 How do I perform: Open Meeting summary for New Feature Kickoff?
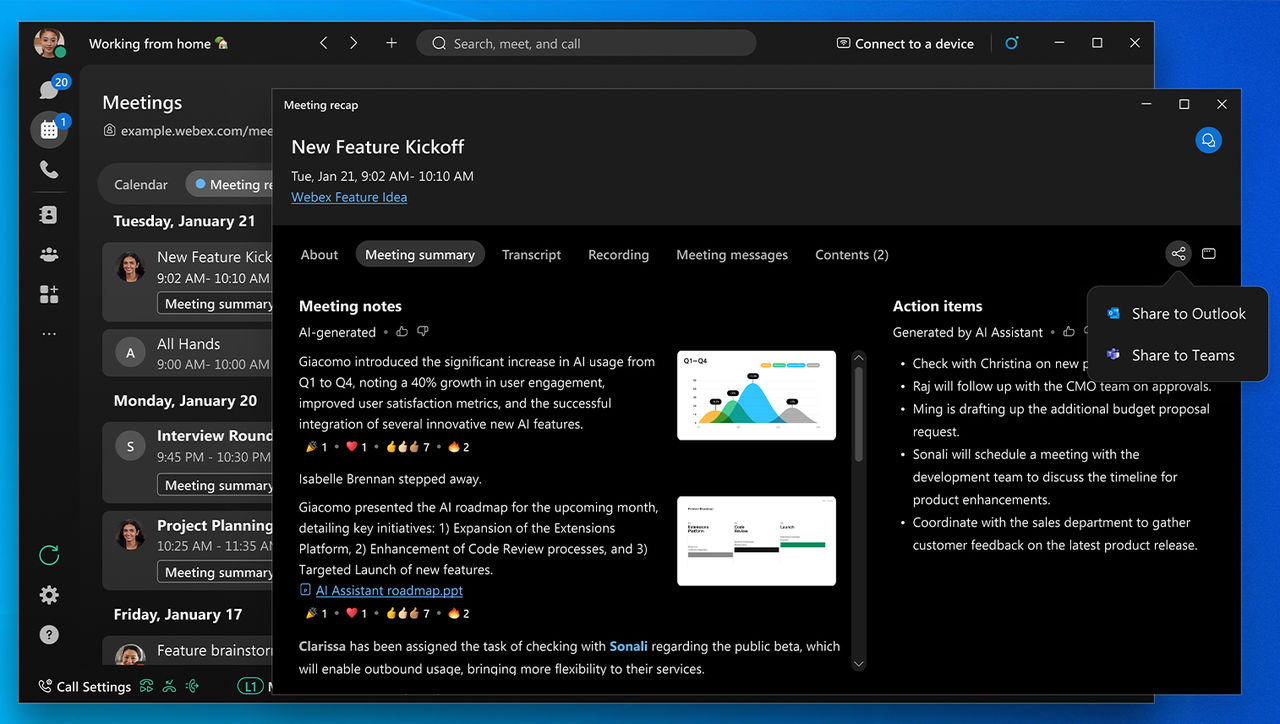216,304
